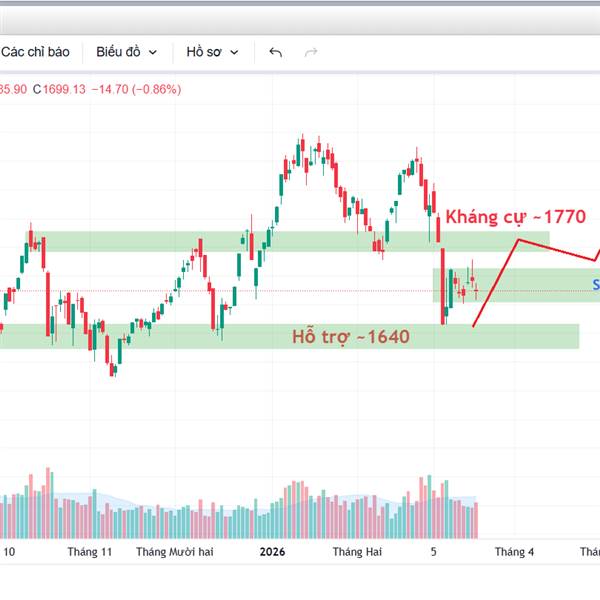
Task: Click the Tháng Mười hai axis label
Action: [175, 552]
